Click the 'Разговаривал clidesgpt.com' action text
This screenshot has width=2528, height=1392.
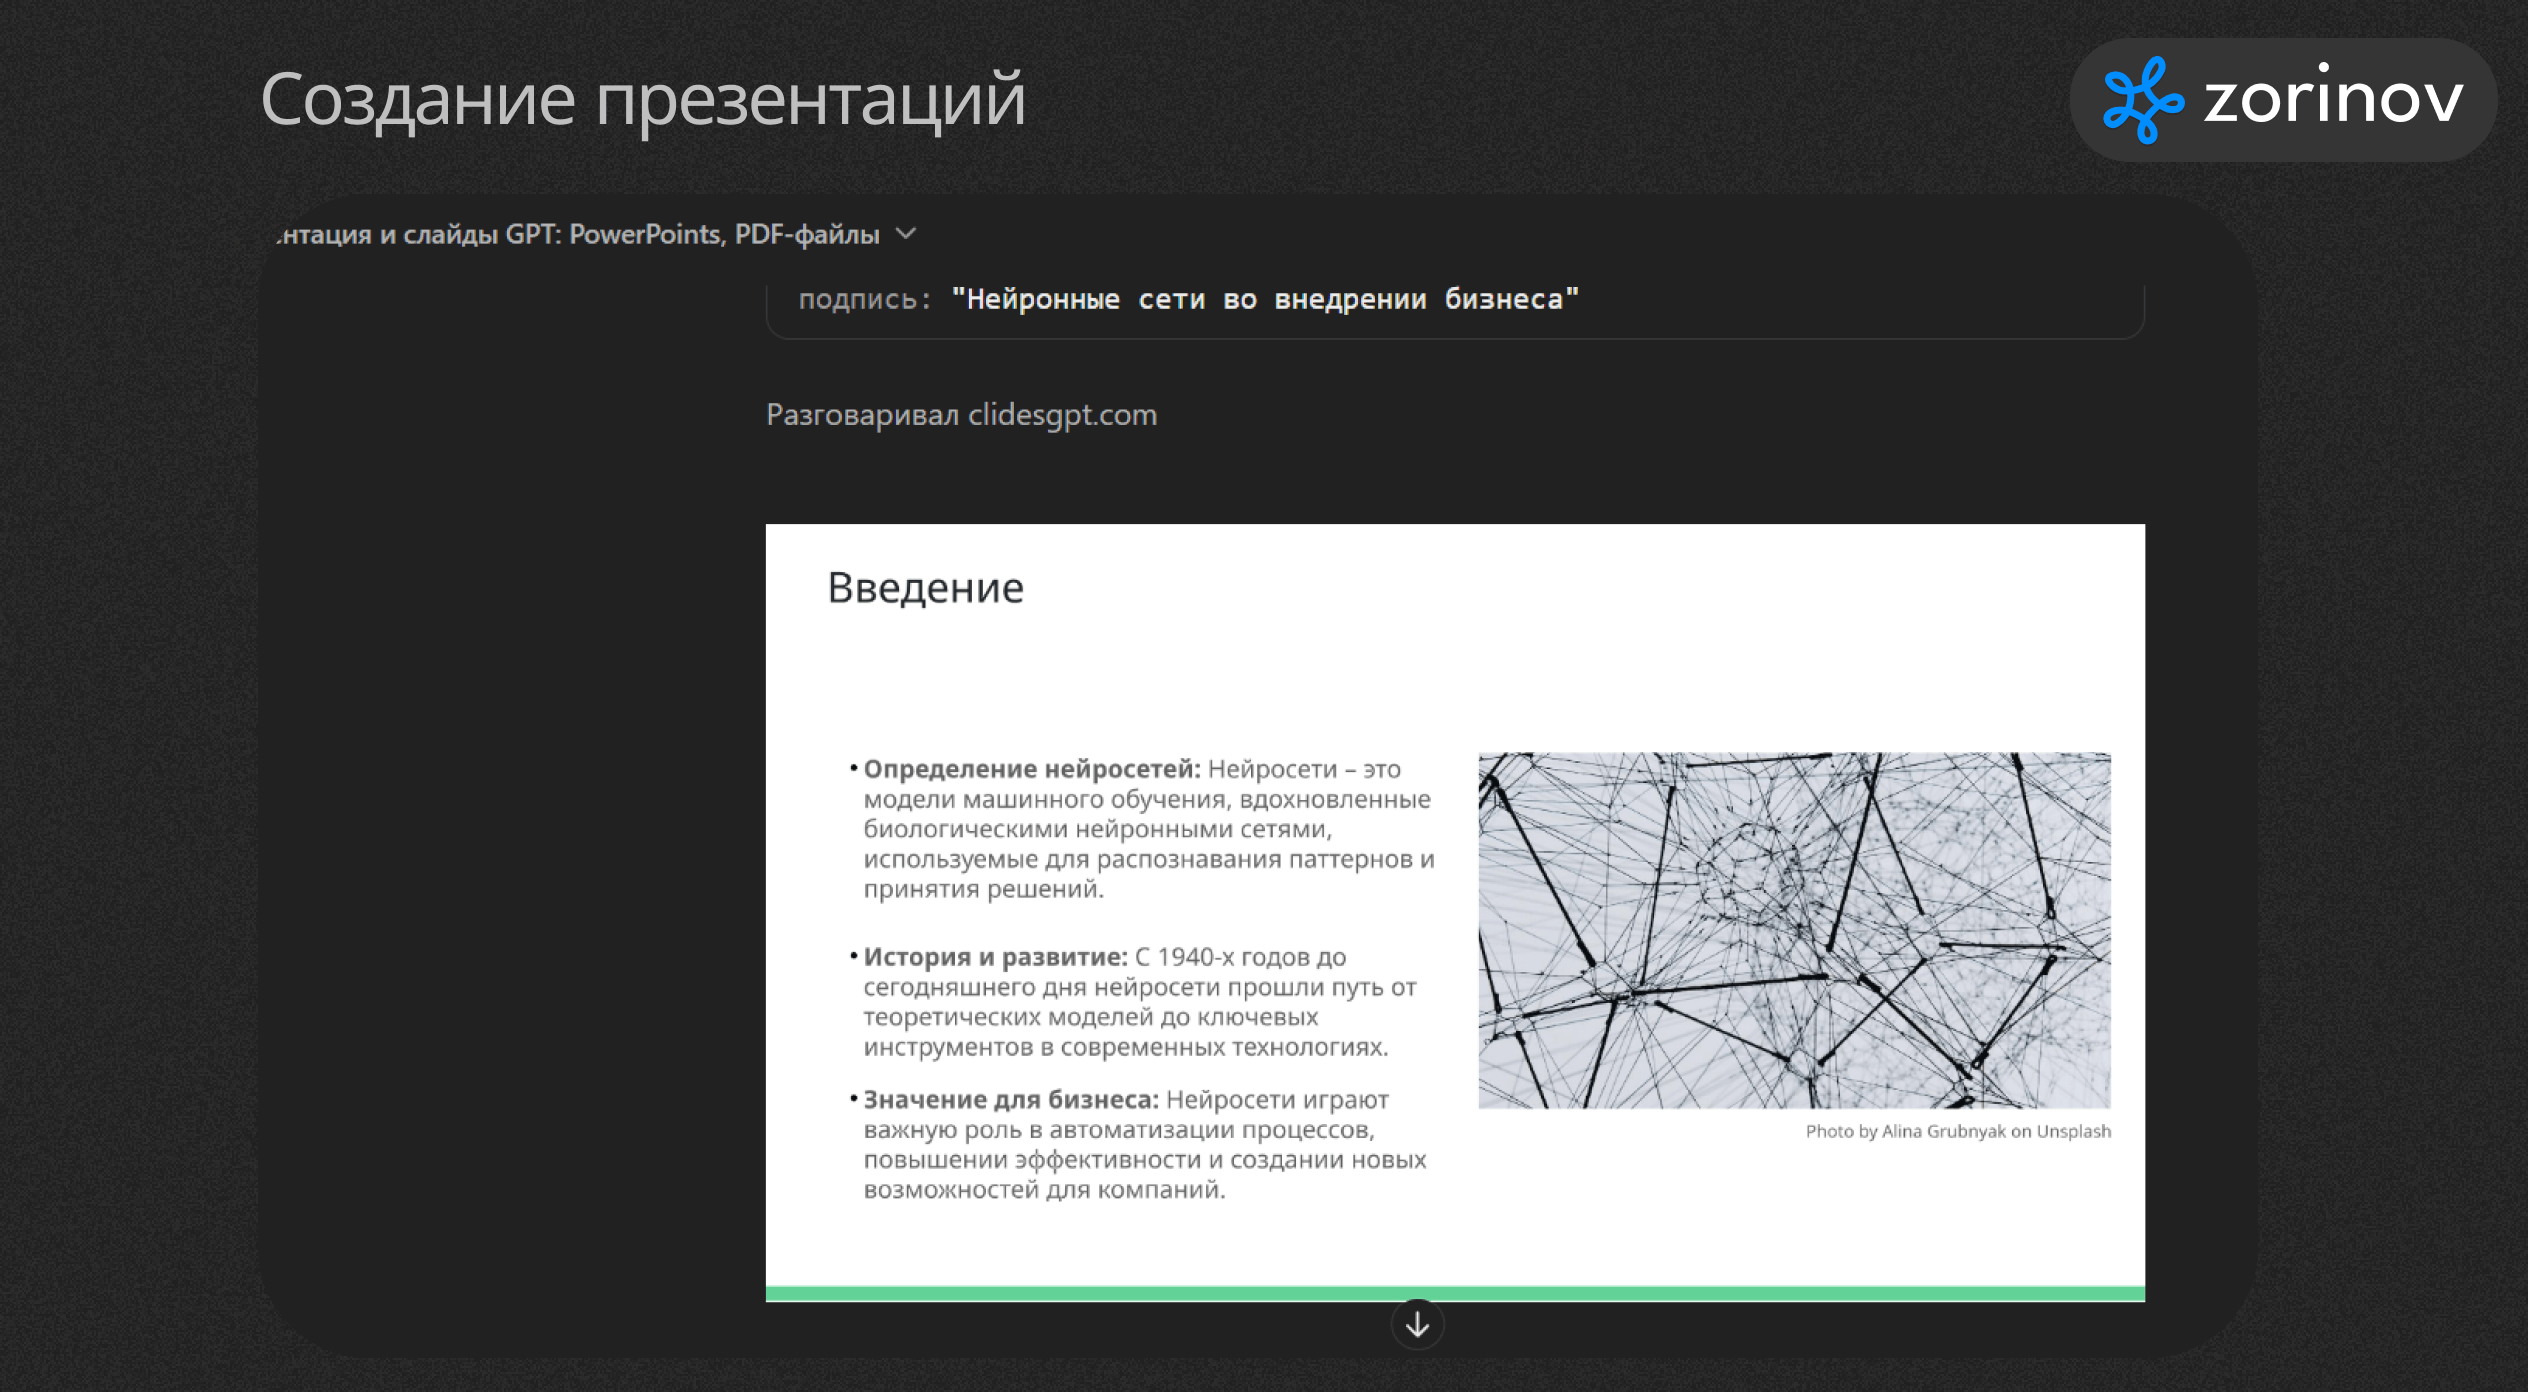point(961,415)
